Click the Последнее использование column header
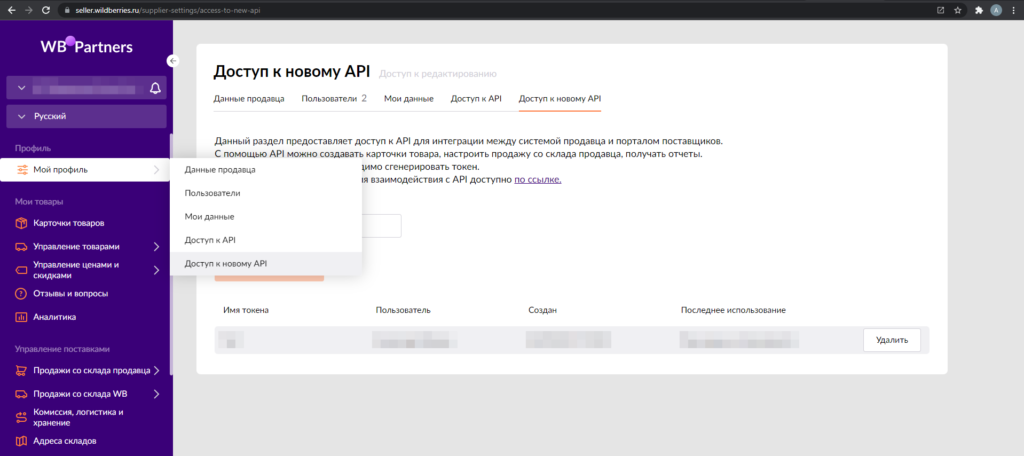 (733, 310)
